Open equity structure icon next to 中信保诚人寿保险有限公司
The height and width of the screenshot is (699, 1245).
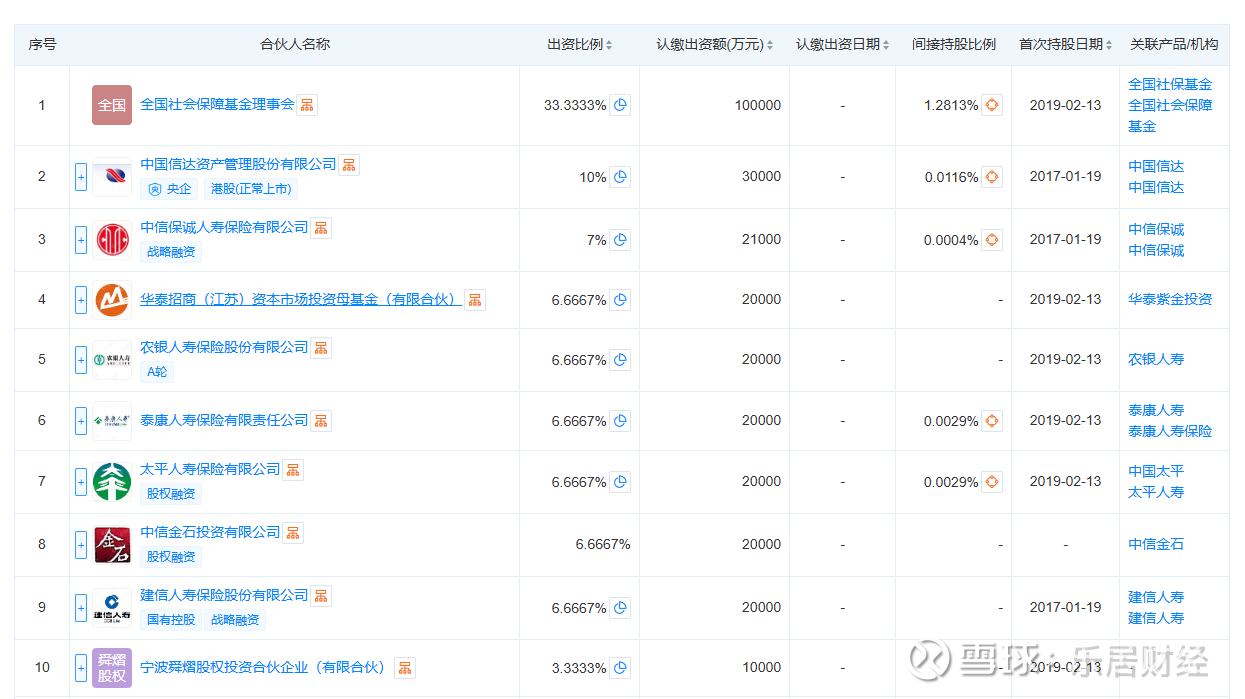(x=321, y=228)
